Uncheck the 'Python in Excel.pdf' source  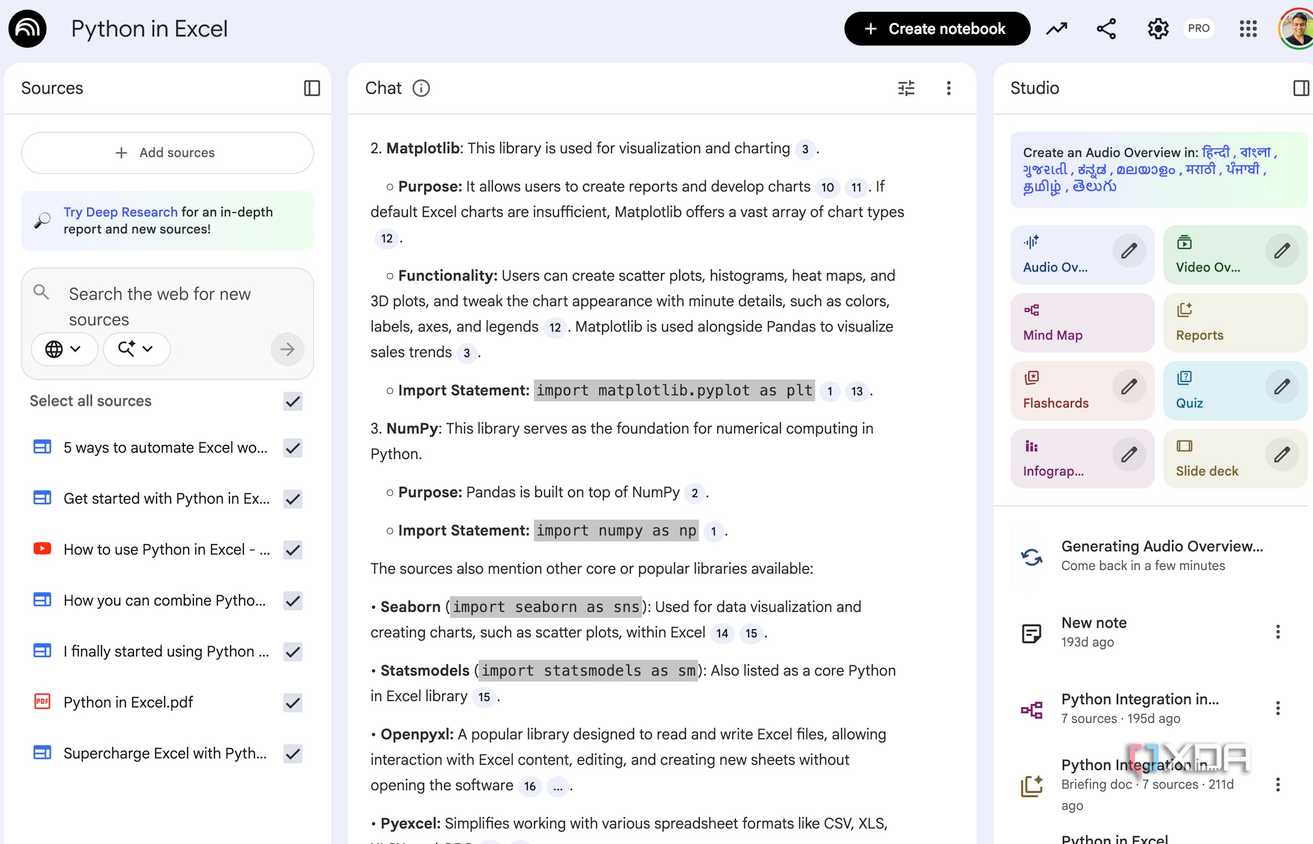(293, 703)
